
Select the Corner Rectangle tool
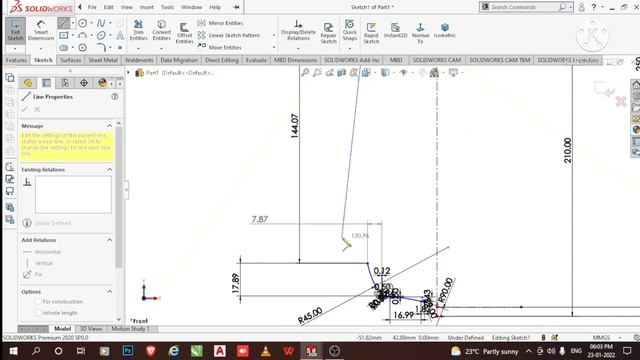pyautogui.click(x=64, y=36)
